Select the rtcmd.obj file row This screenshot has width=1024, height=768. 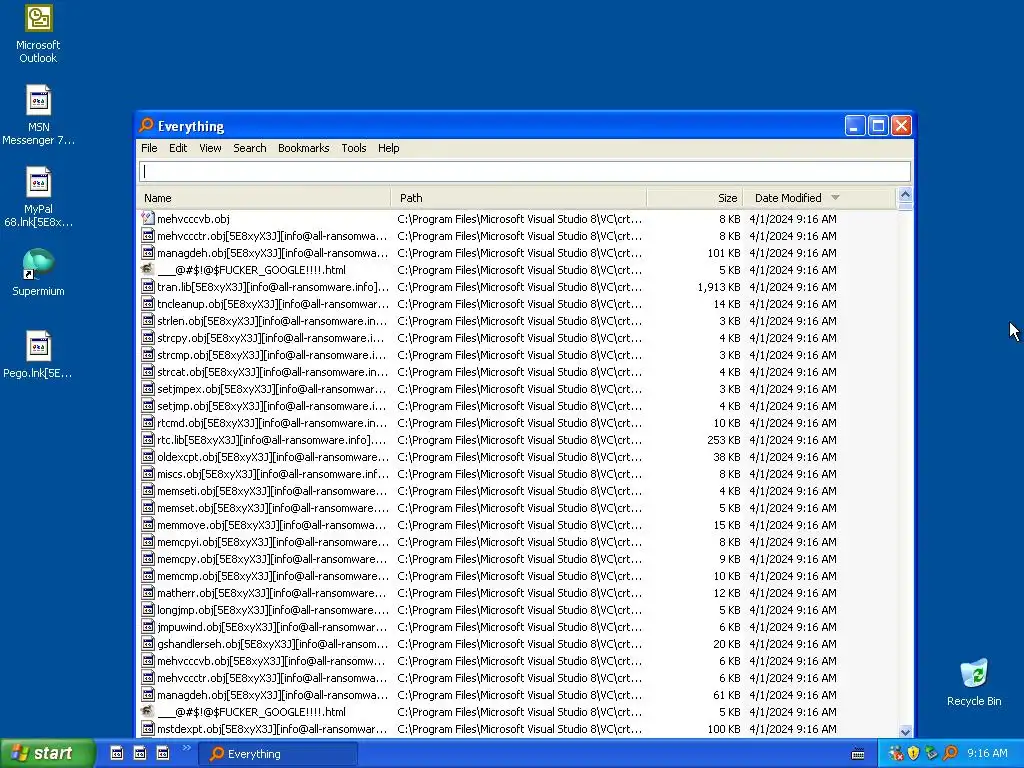[x=518, y=423]
